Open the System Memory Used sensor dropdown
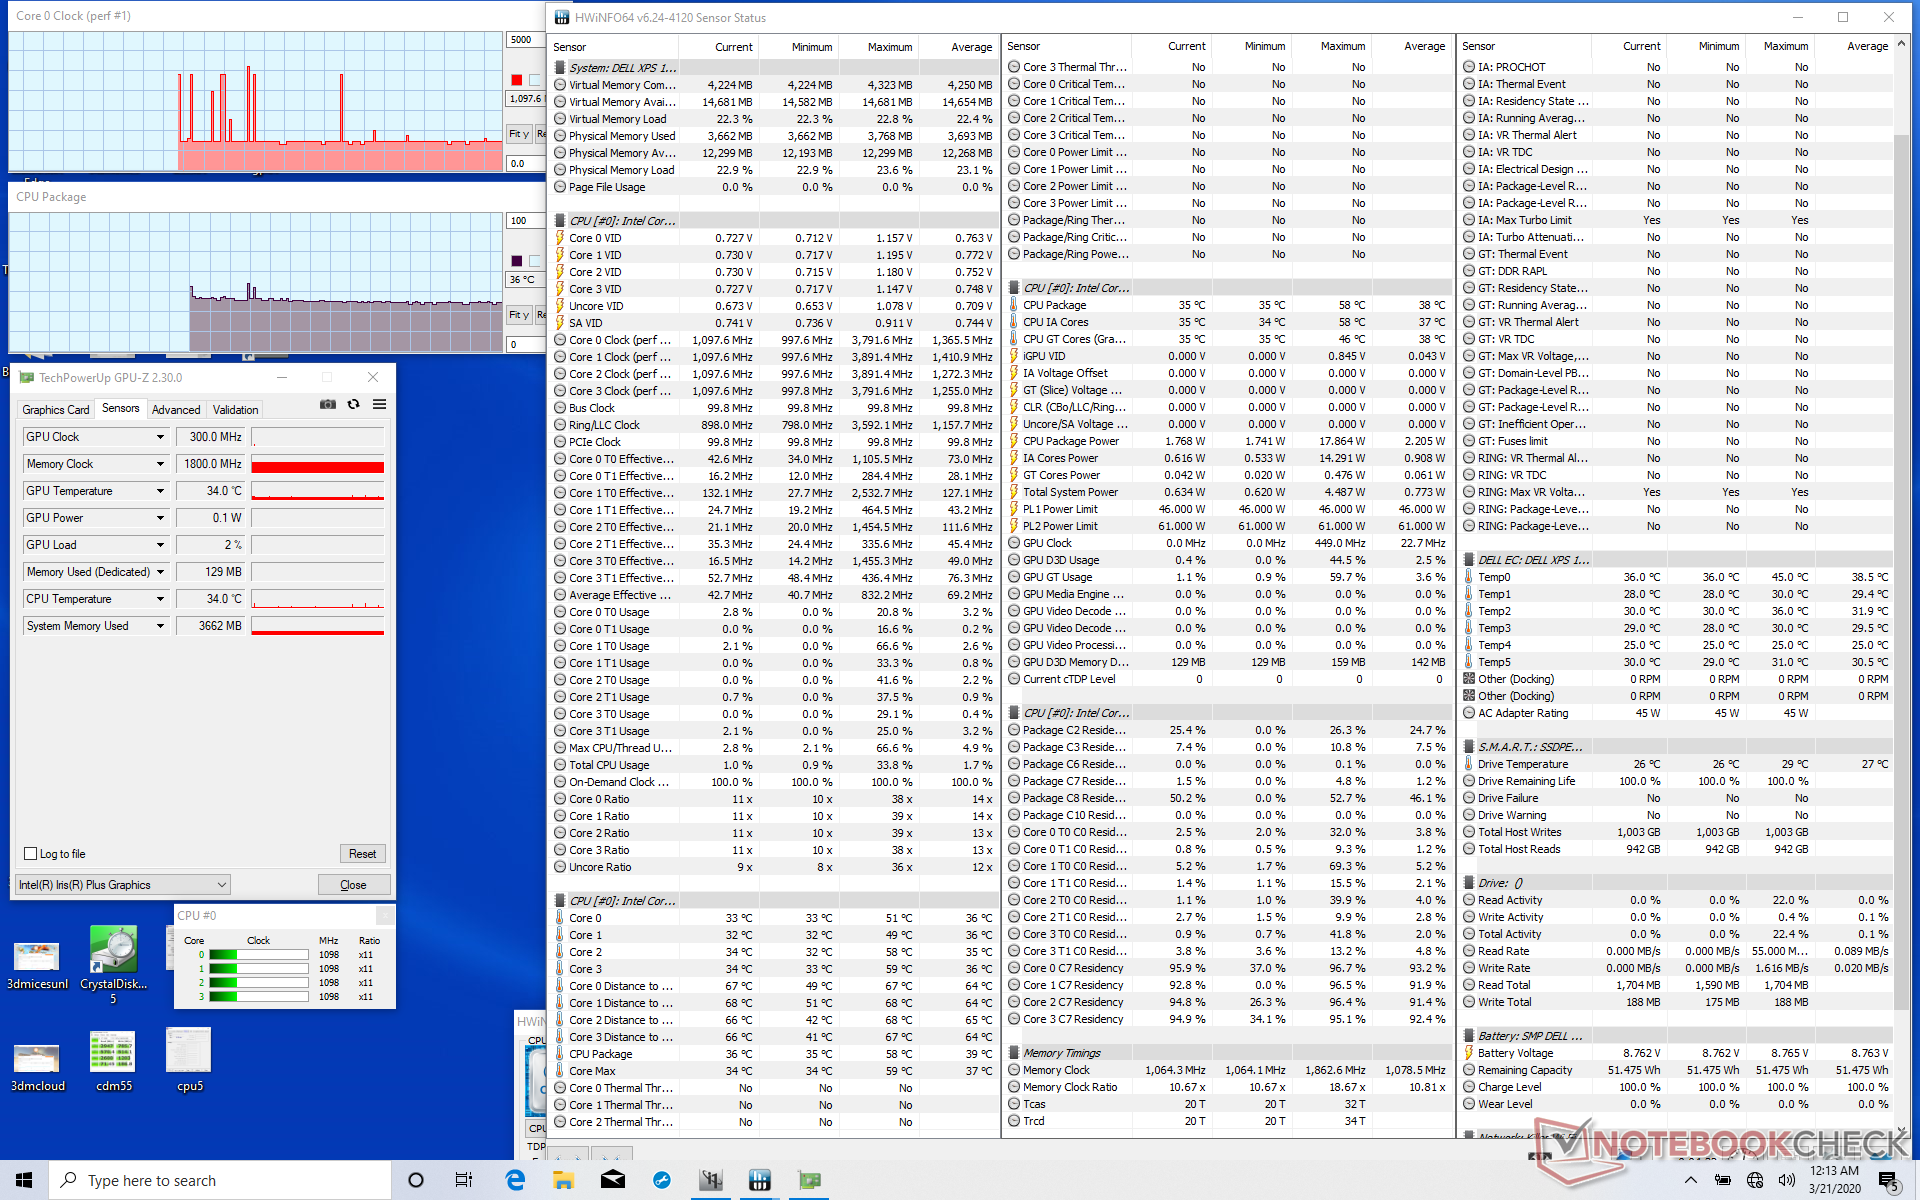The height and width of the screenshot is (1200, 1920). 160,626
